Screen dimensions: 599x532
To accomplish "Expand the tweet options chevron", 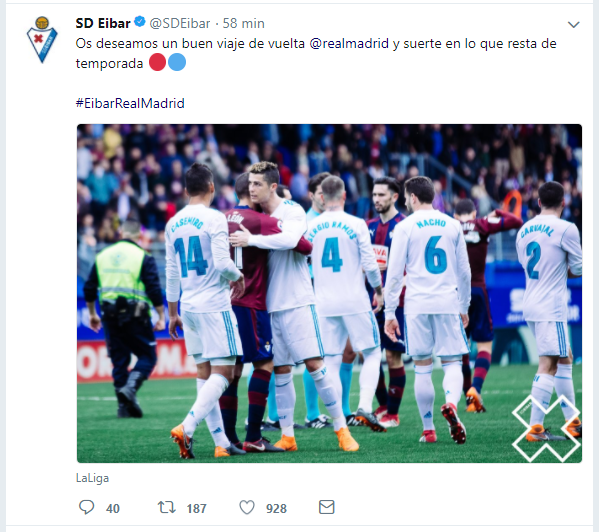I will coord(574,25).
